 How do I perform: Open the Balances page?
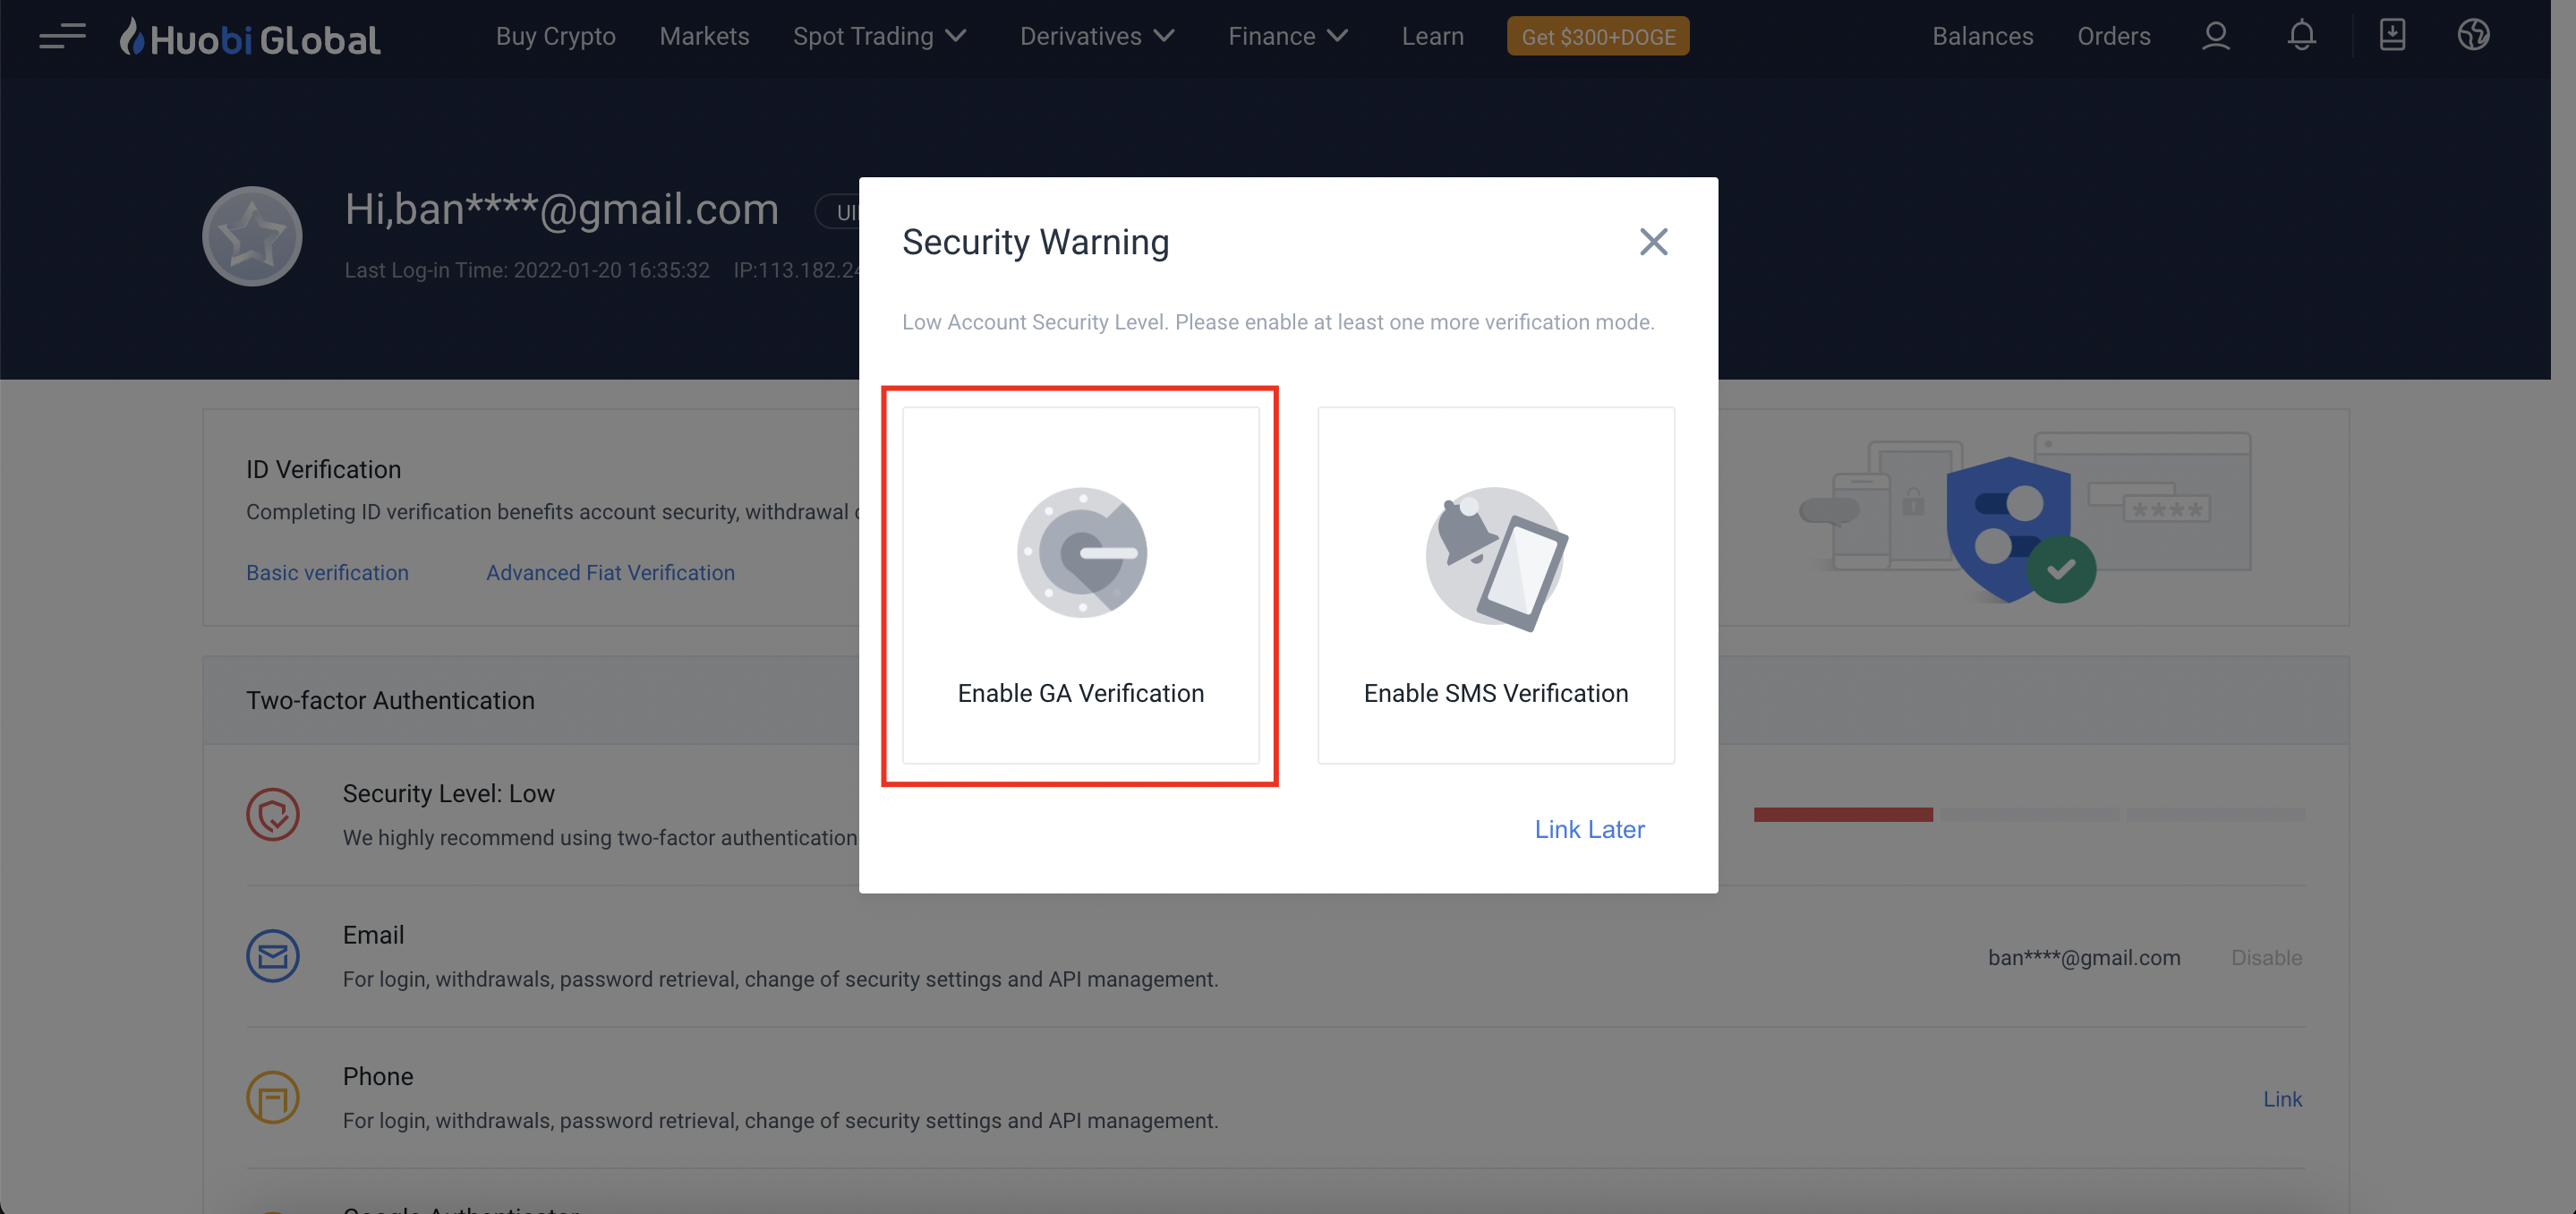(1982, 37)
